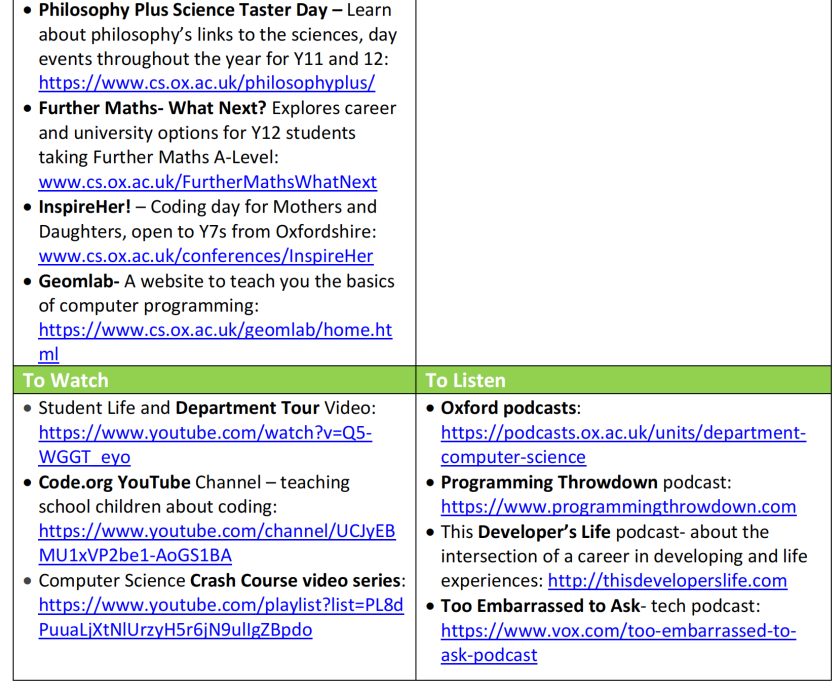Click the 'Code.org YouTube' bold text
The width and height of the screenshot is (835, 681).
click(x=114, y=482)
